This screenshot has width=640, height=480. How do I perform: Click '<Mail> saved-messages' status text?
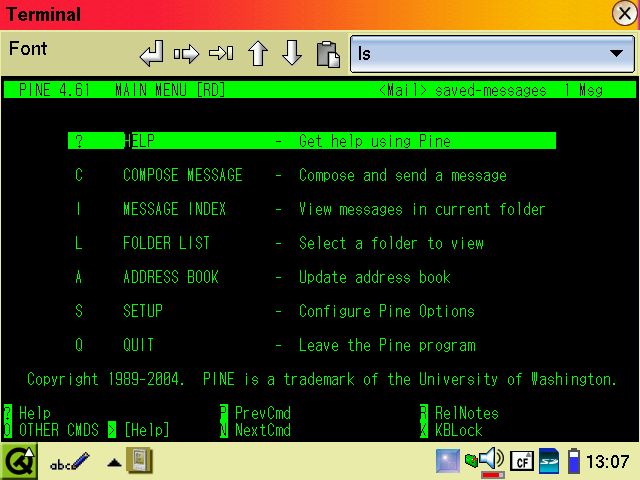[462, 90]
